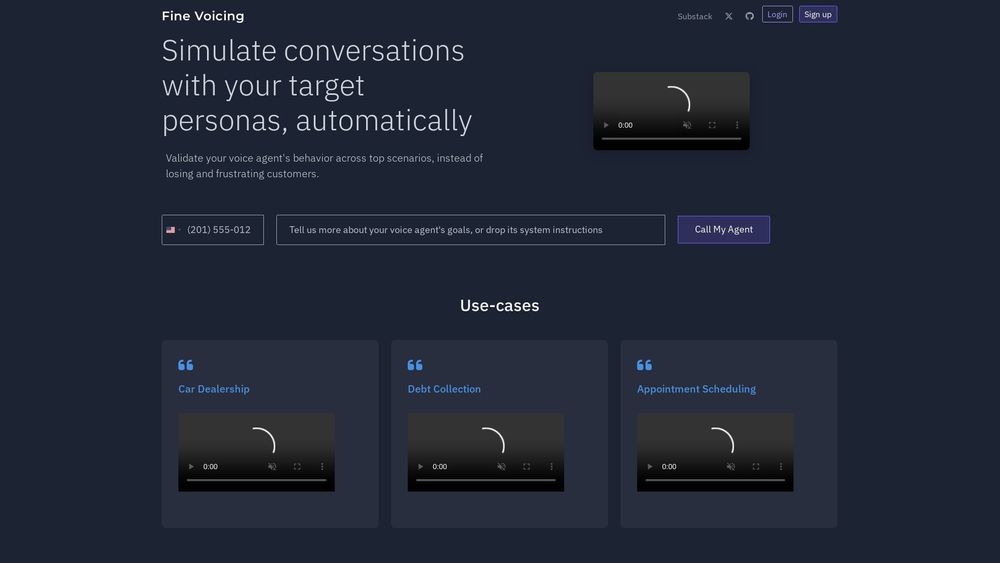Image resolution: width=1000 pixels, height=563 pixels.
Task: Unmute the Debt Collection video
Action: [501, 467]
